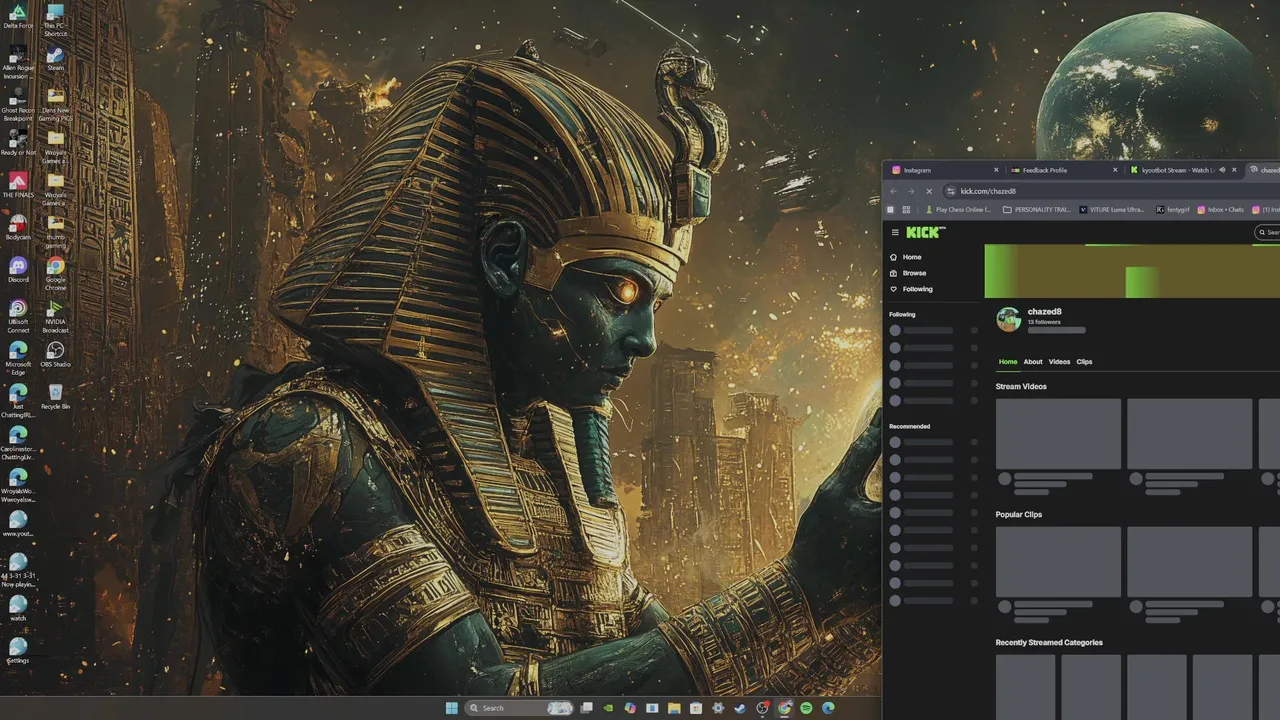Open the Wroyals Games folder below Dans New Gaming PICS

tap(55, 147)
